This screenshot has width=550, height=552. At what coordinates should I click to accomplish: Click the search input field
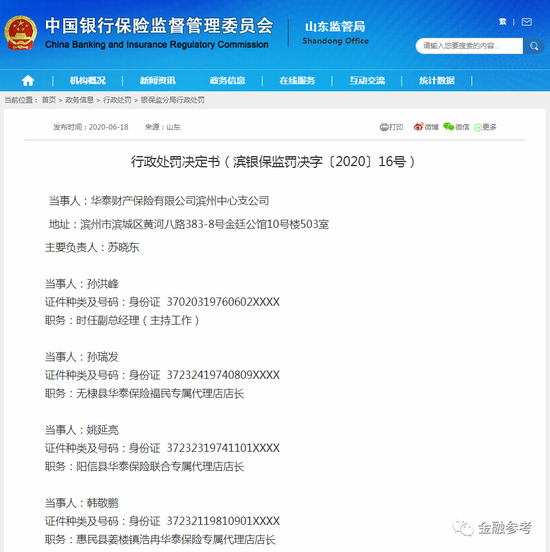pos(469,46)
